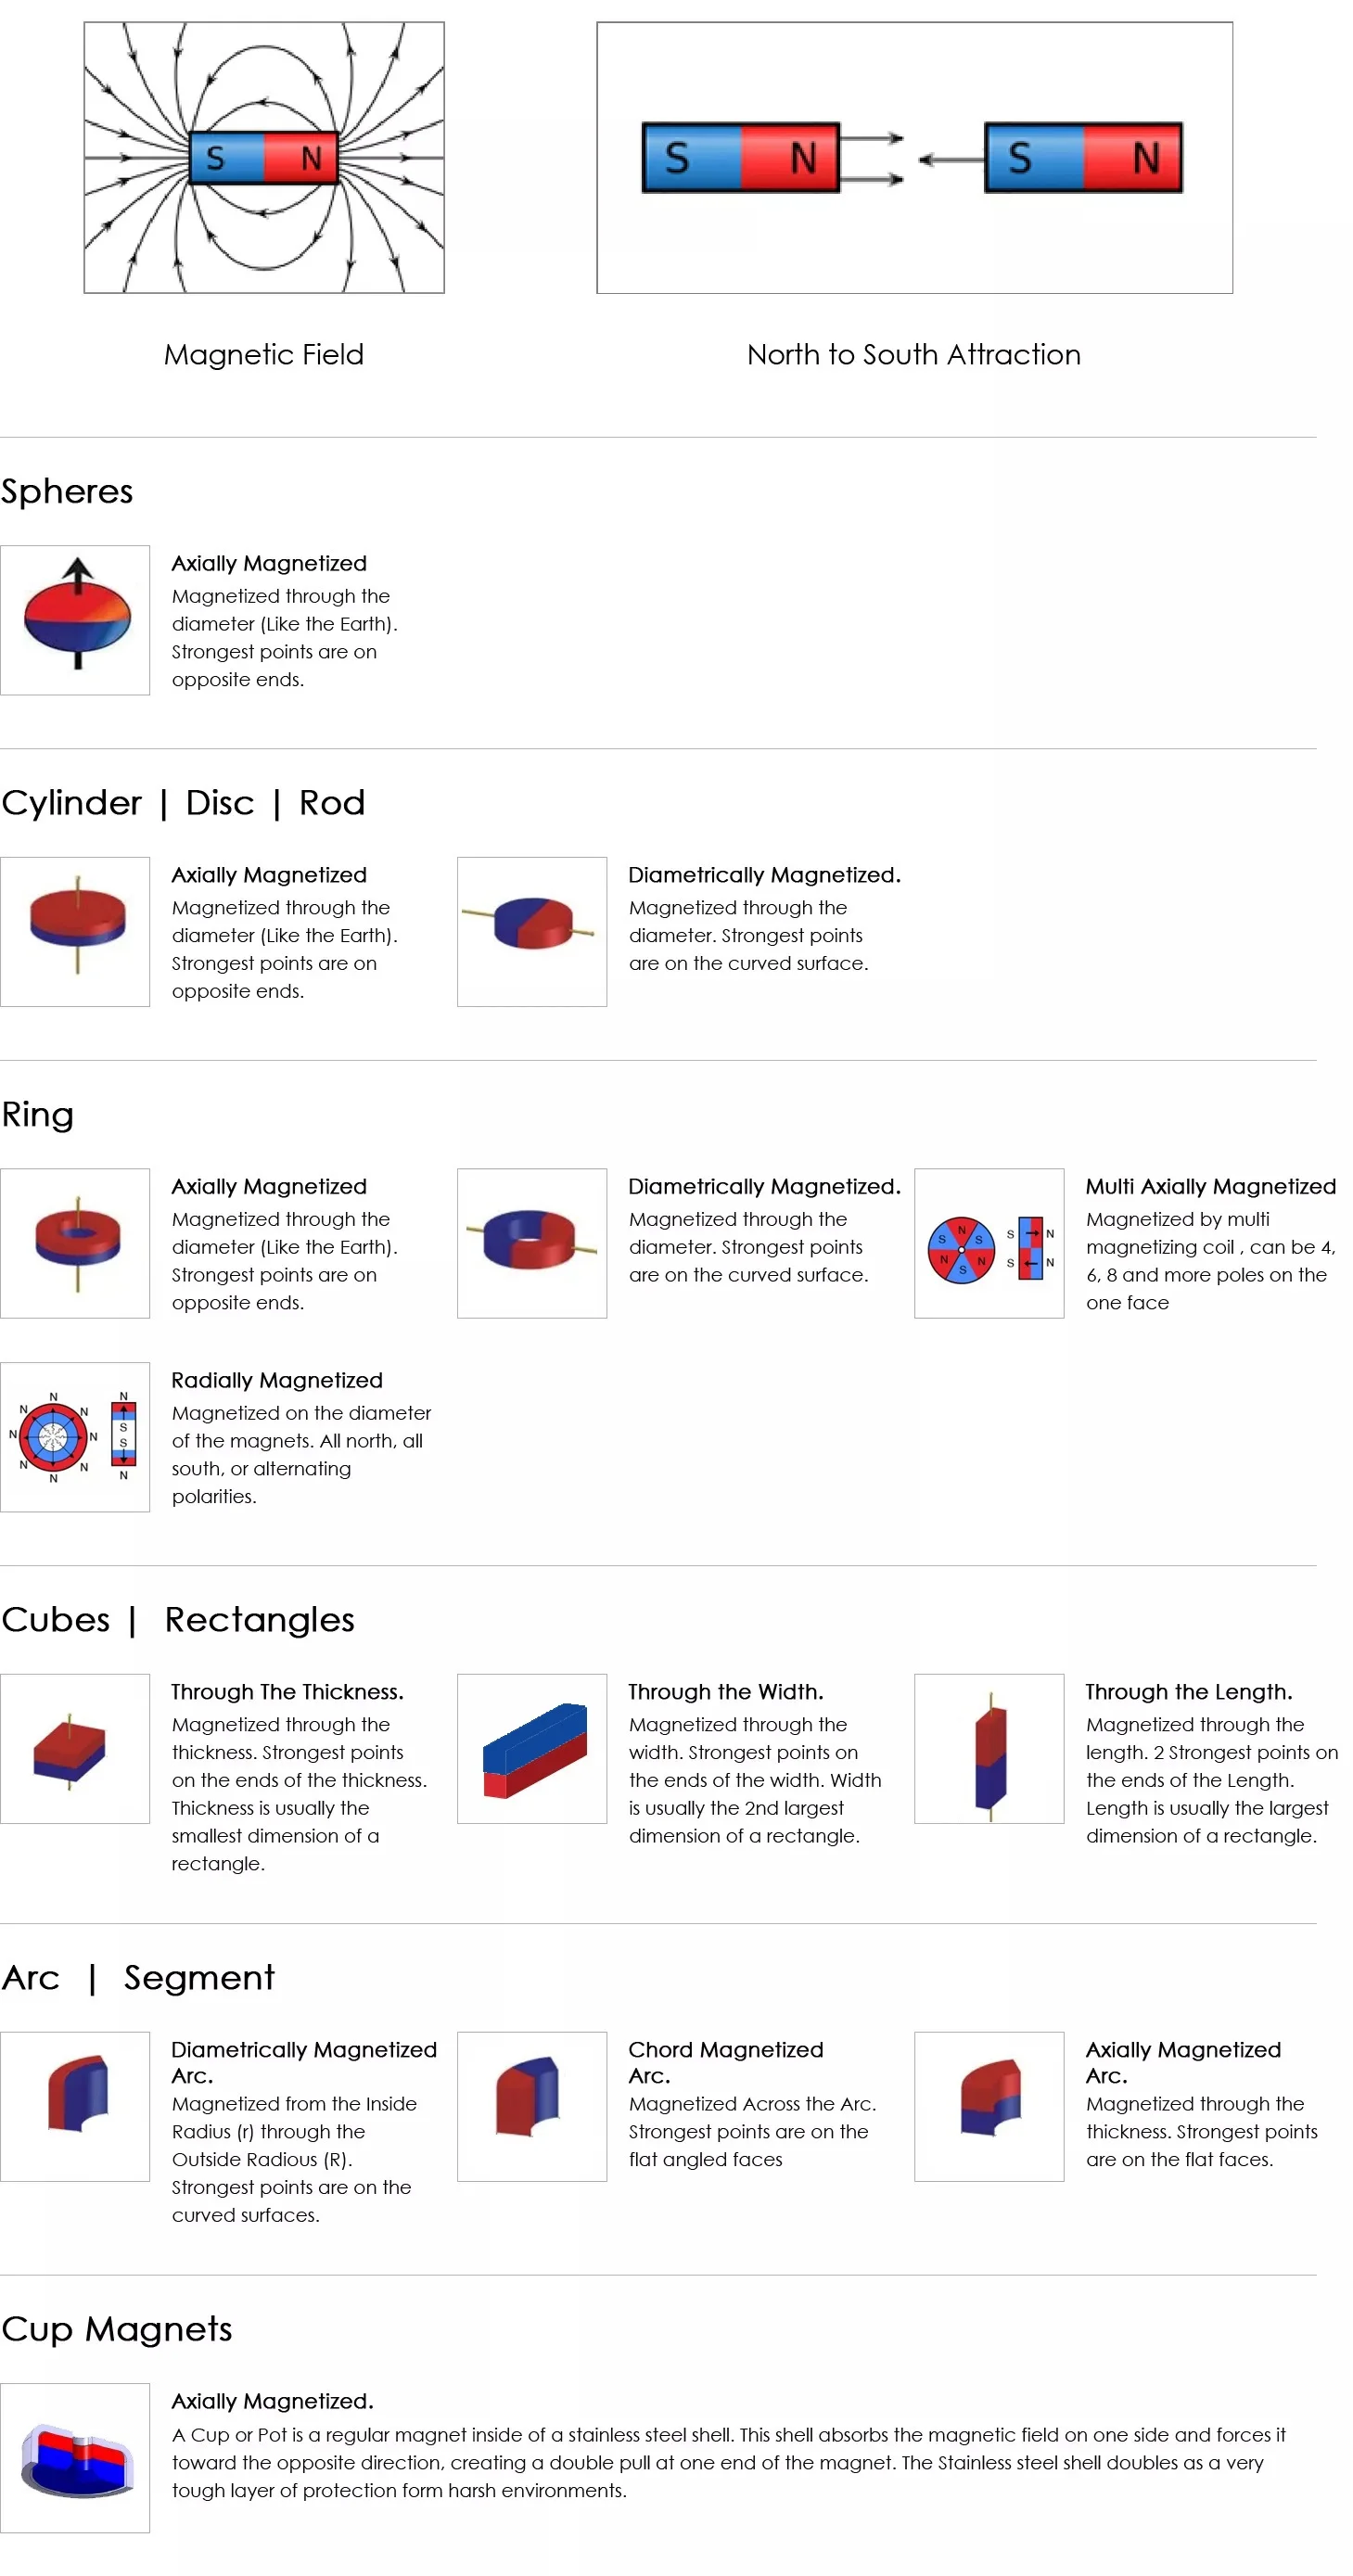Click the axially magnetized disc icon

75,931
